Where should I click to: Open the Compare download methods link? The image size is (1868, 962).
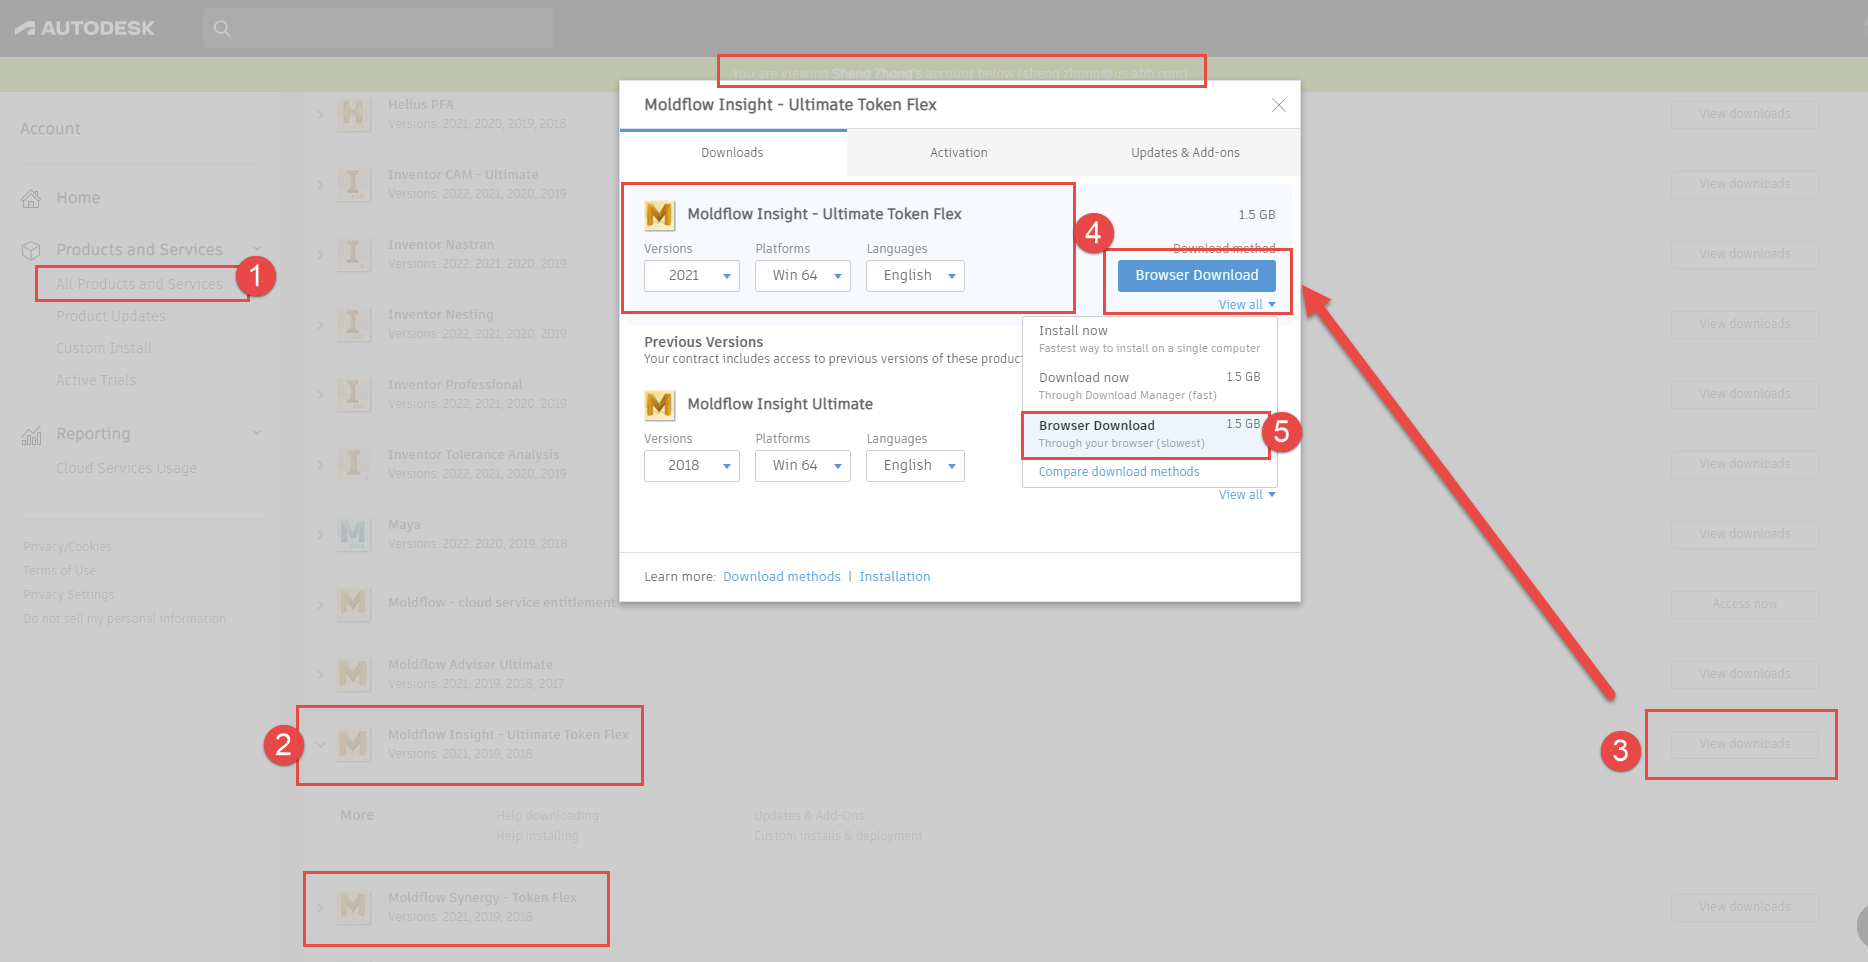coord(1118,471)
